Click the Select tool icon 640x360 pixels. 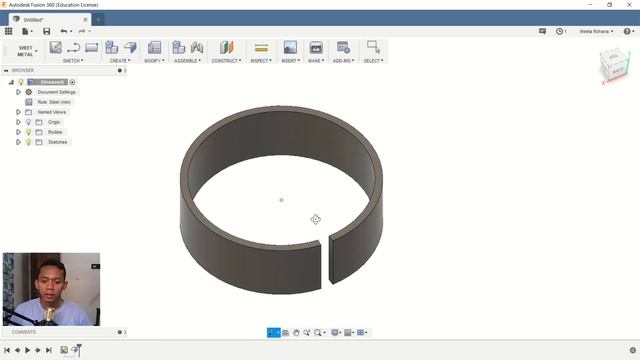coord(373,47)
